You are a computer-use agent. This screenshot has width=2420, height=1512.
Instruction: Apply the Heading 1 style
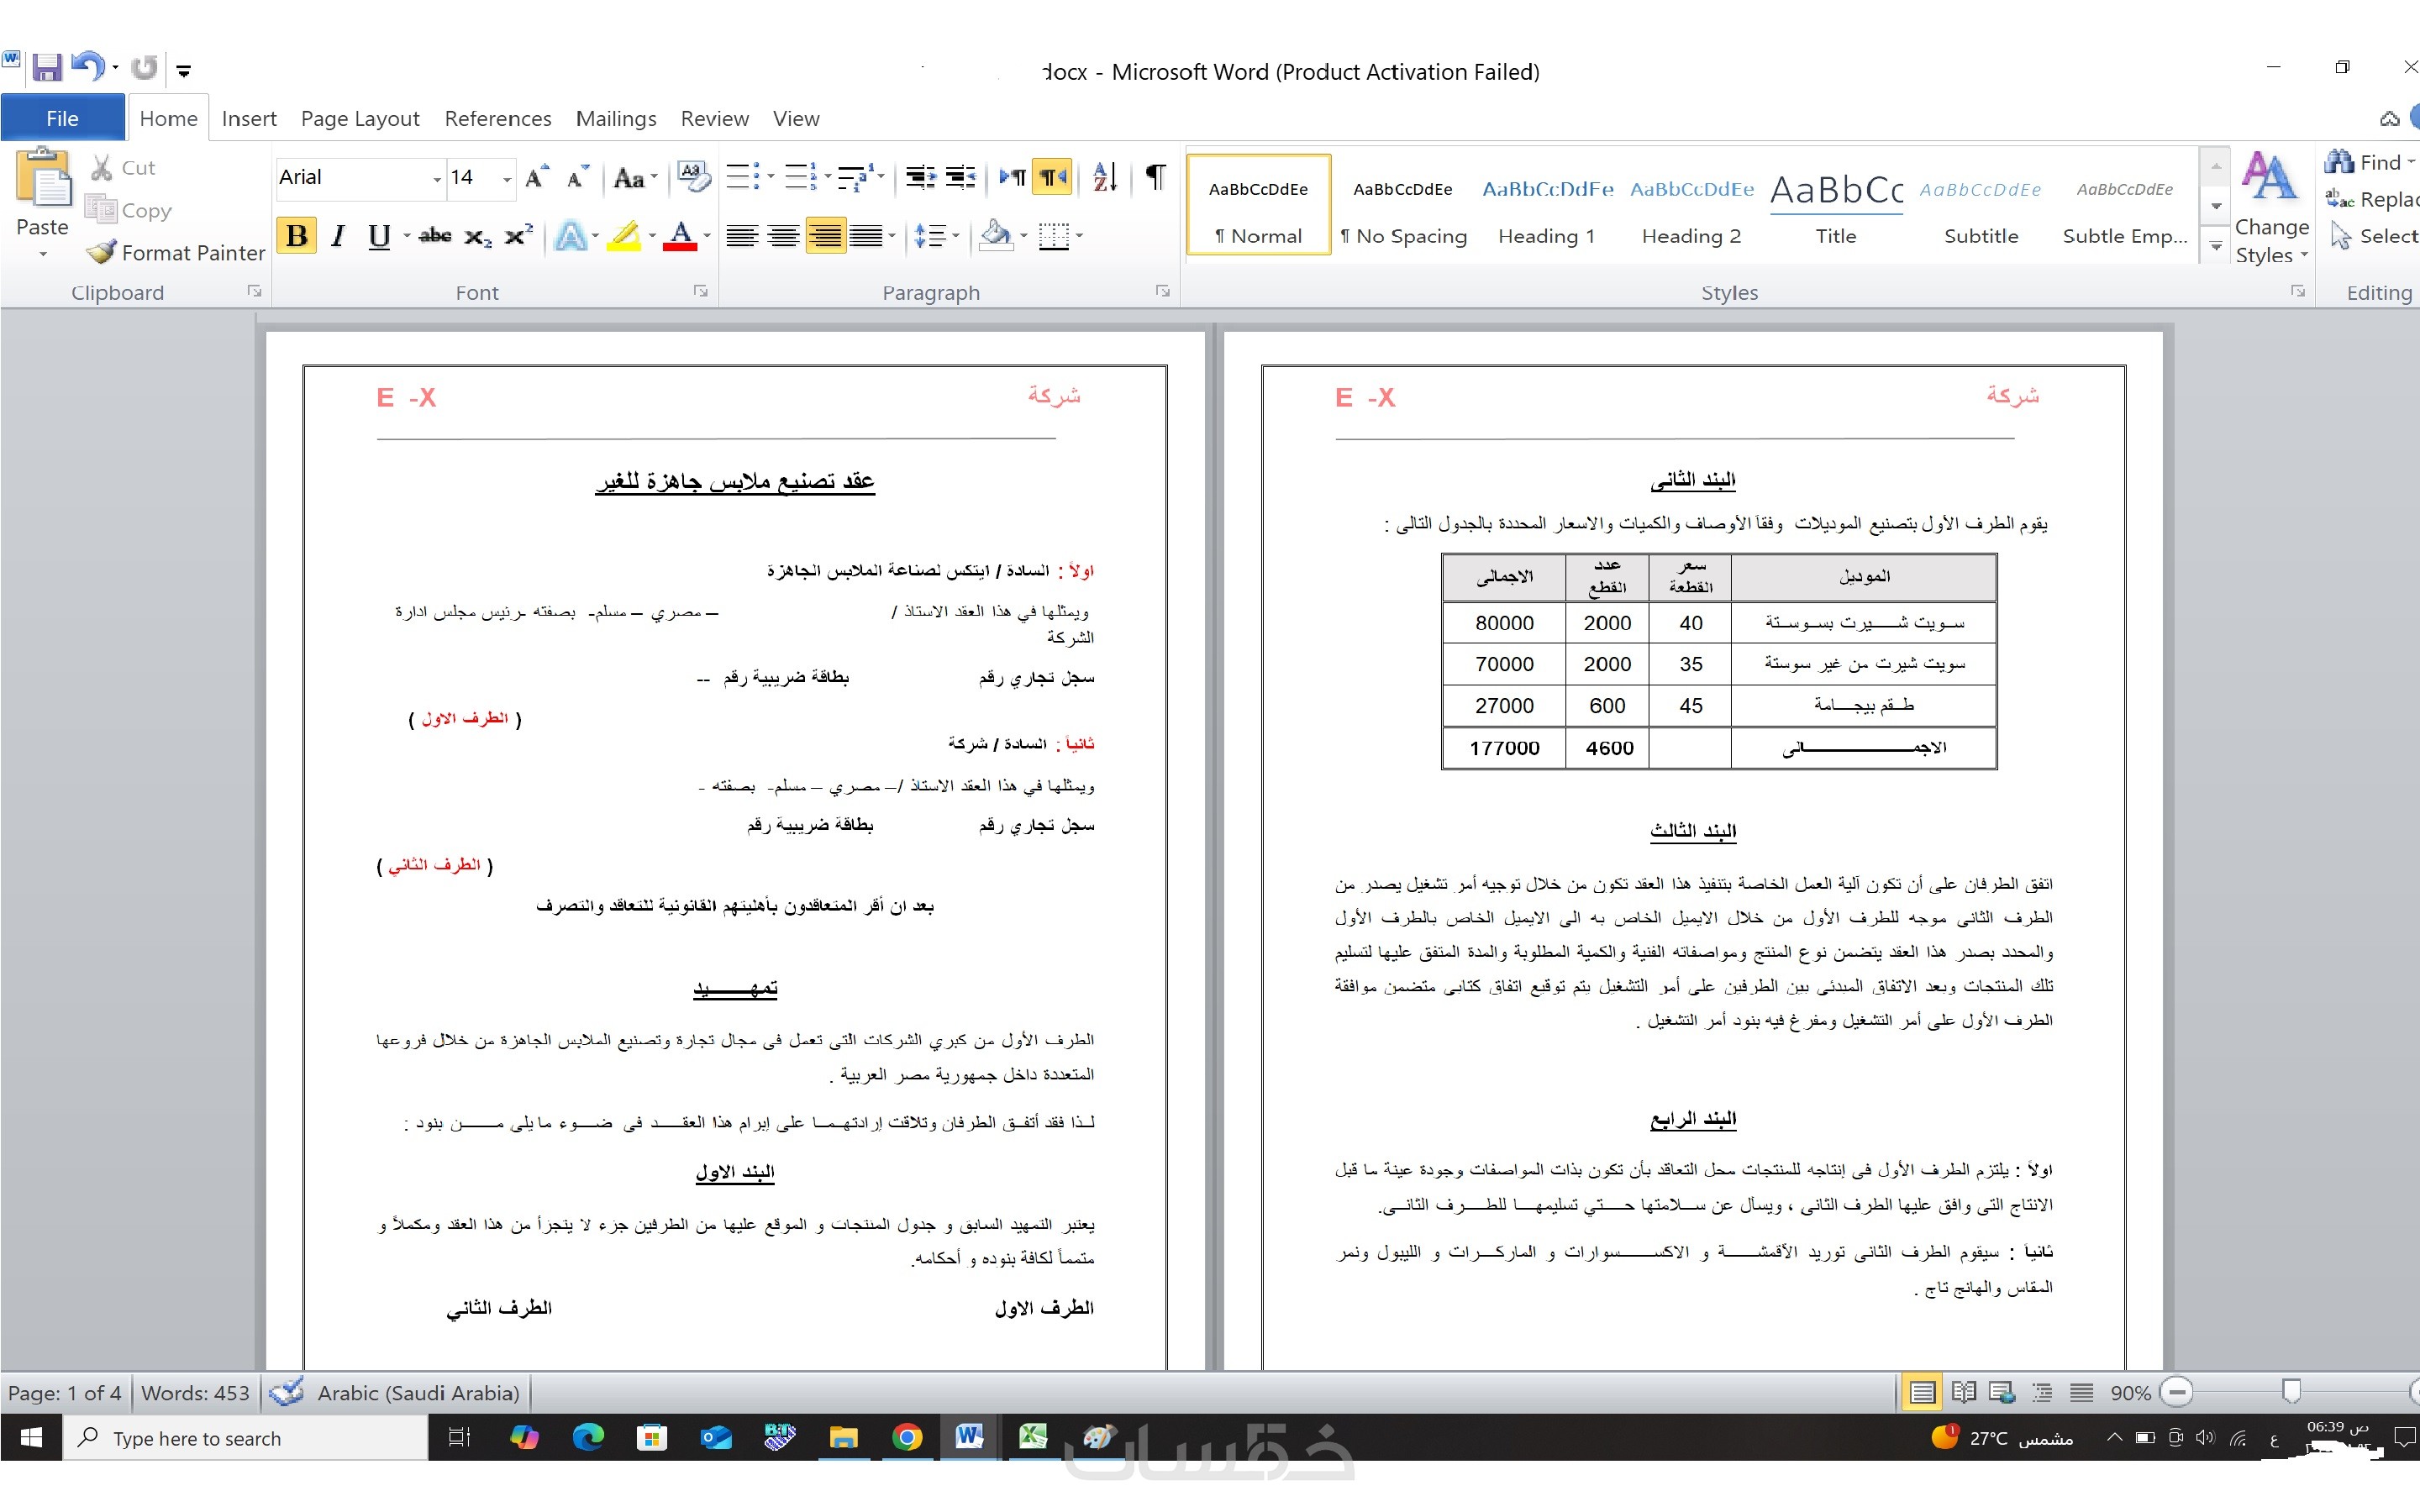[1546, 210]
